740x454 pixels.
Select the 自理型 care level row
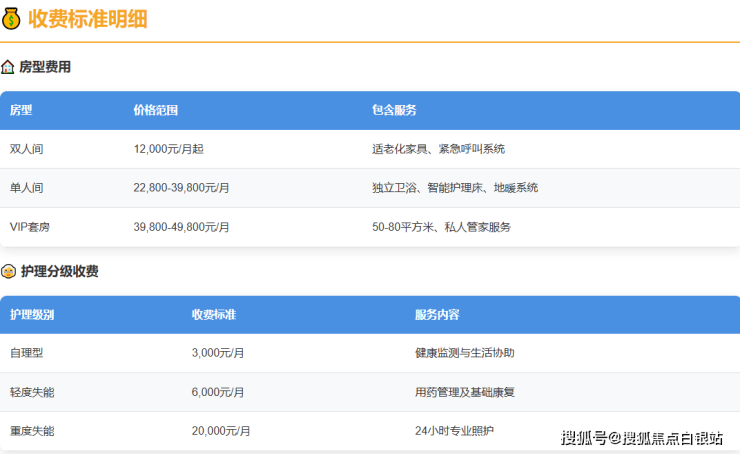27,353
